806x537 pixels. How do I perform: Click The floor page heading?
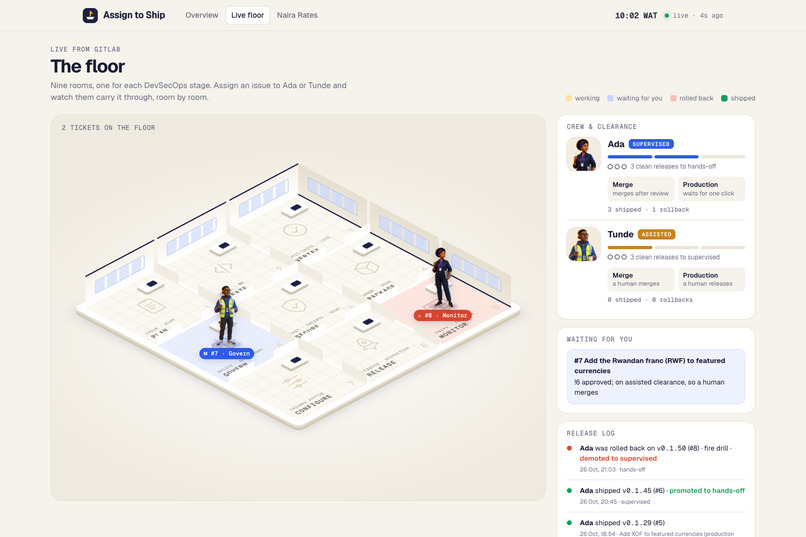point(87,66)
